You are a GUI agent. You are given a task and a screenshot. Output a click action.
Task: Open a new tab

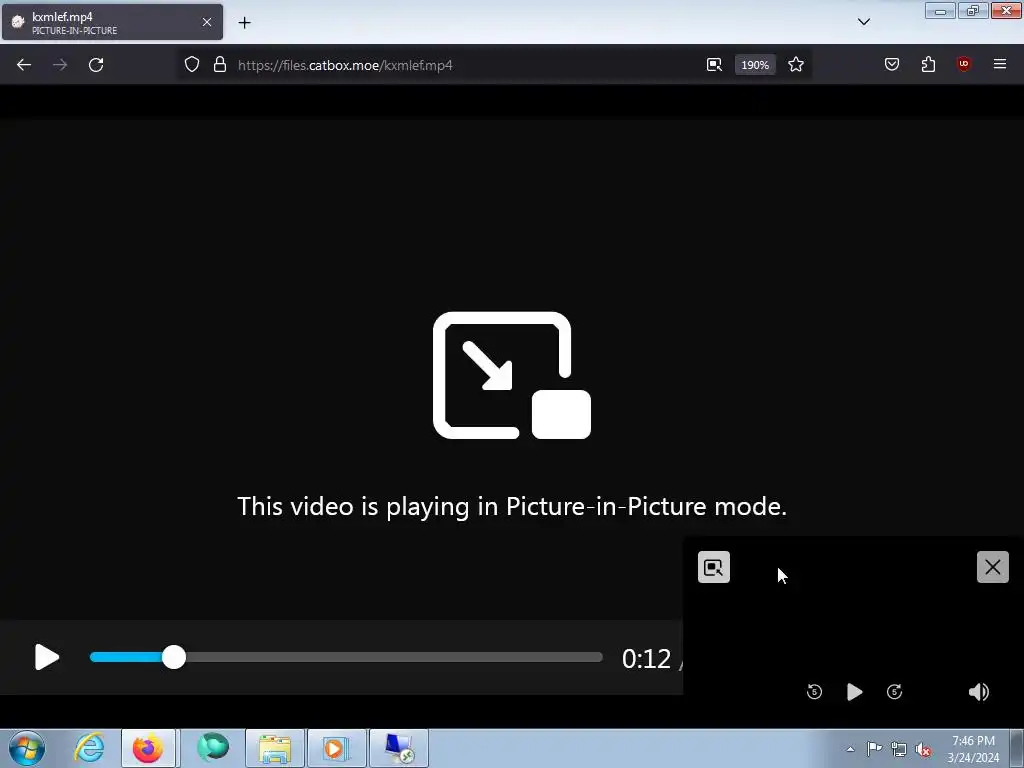[x=244, y=23]
